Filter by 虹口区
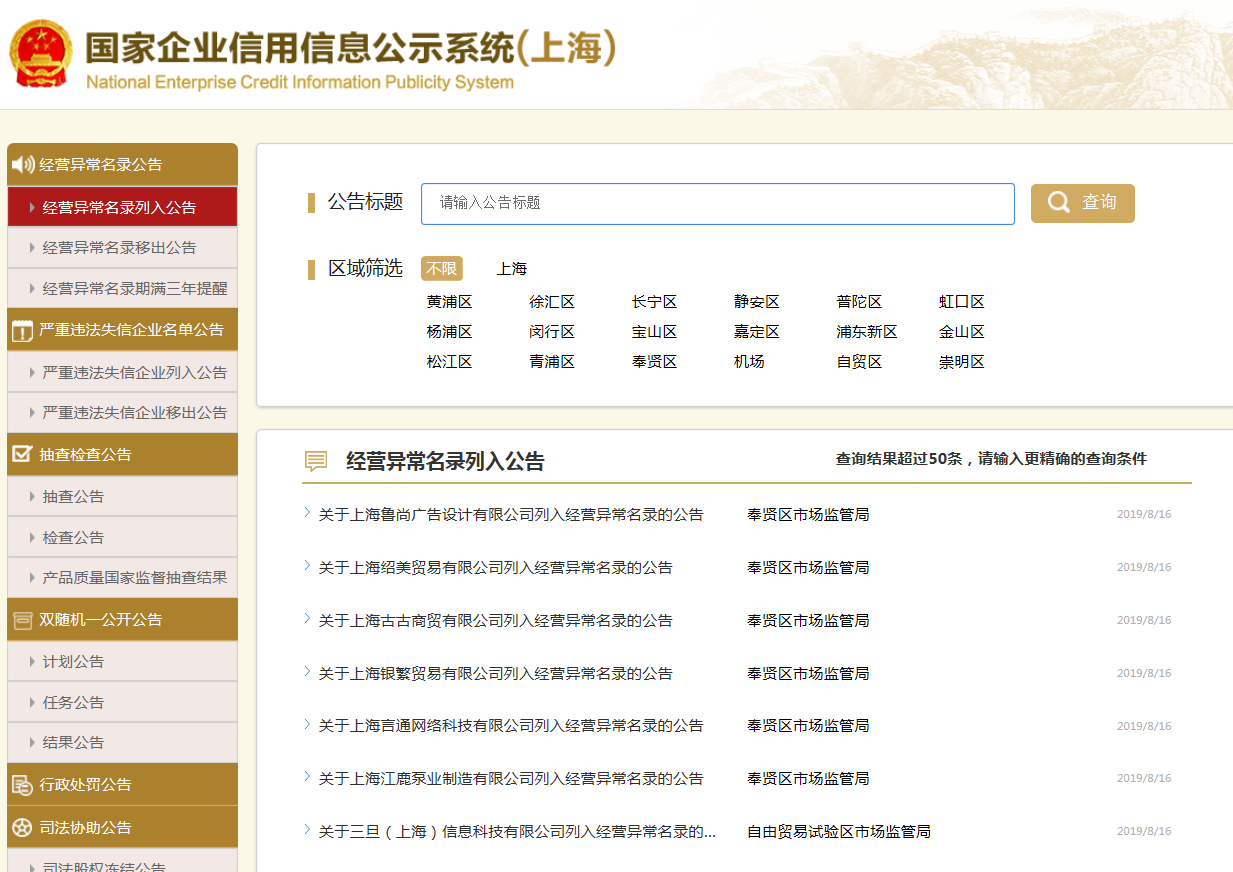This screenshot has height=872, width=1233. 962,302
